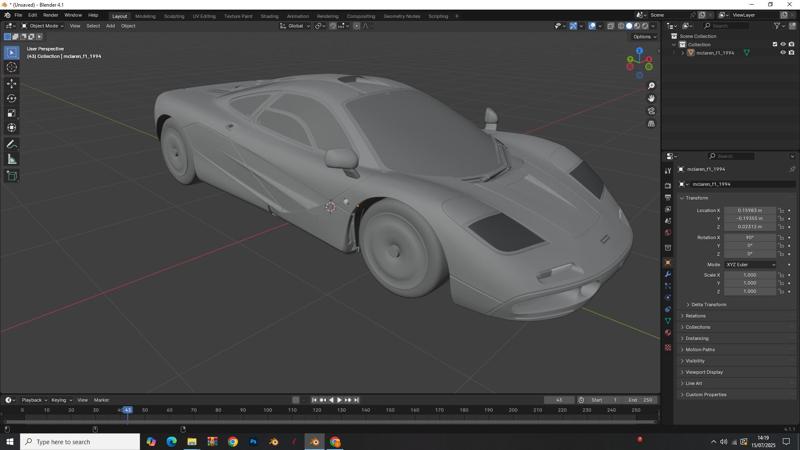Image resolution: width=800 pixels, height=450 pixels.
Task: Click the Options button in viewport header
Action: click(x=645, y=36)
